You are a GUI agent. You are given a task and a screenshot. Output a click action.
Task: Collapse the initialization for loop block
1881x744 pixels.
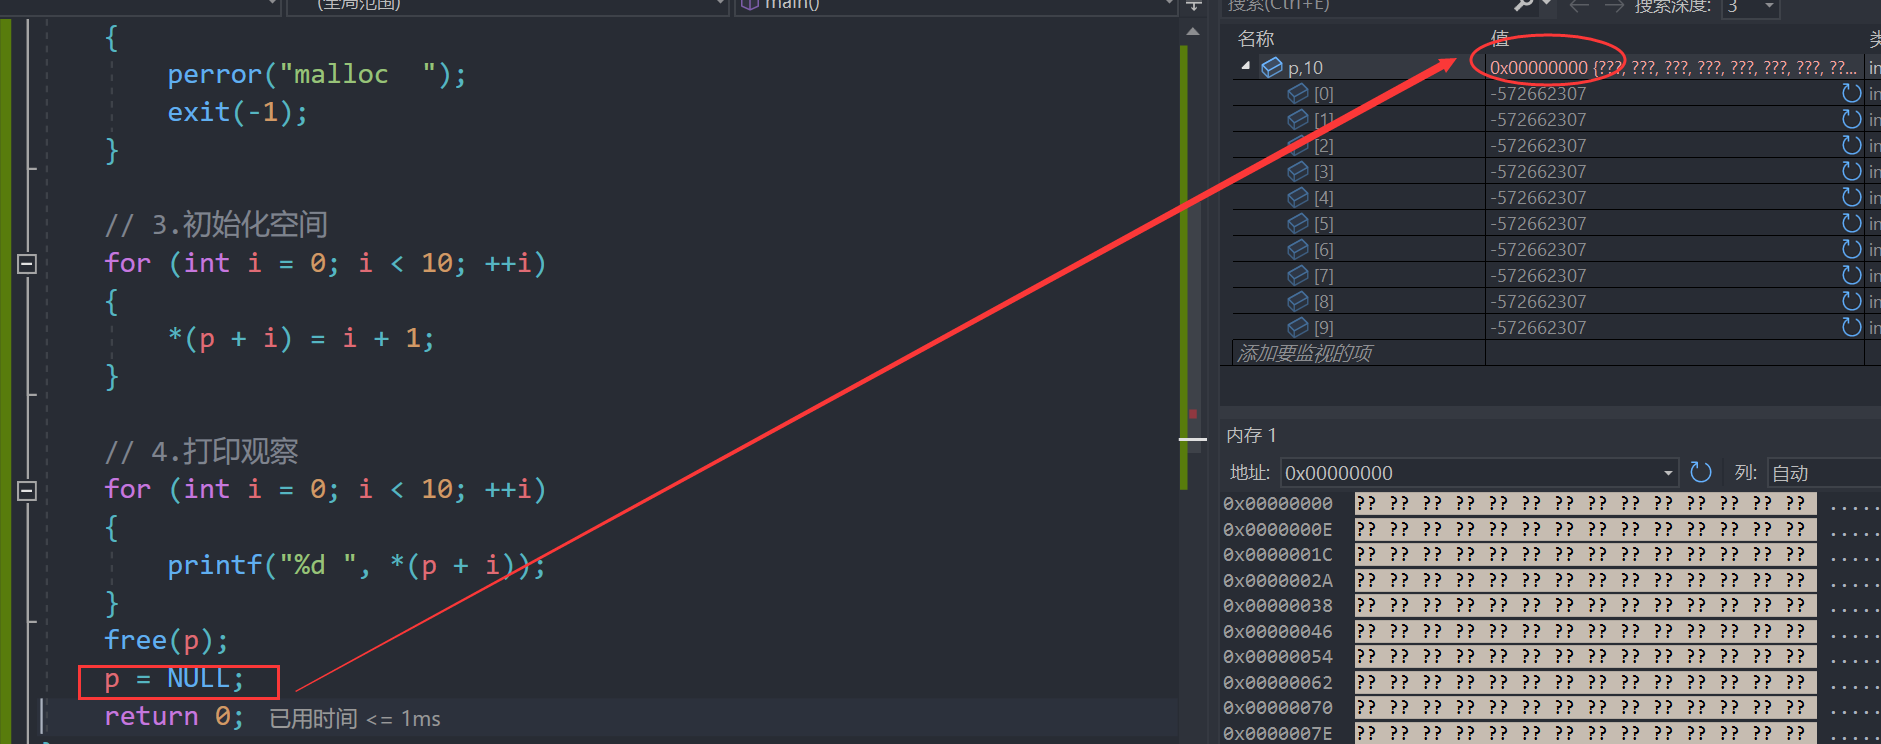[27, 264]
